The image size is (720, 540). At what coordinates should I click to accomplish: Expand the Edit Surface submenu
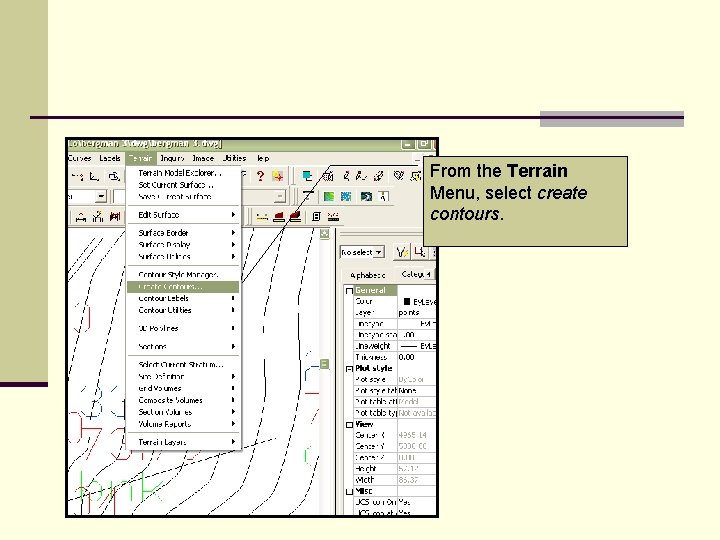pyautogui.click(x=183, y=215)
